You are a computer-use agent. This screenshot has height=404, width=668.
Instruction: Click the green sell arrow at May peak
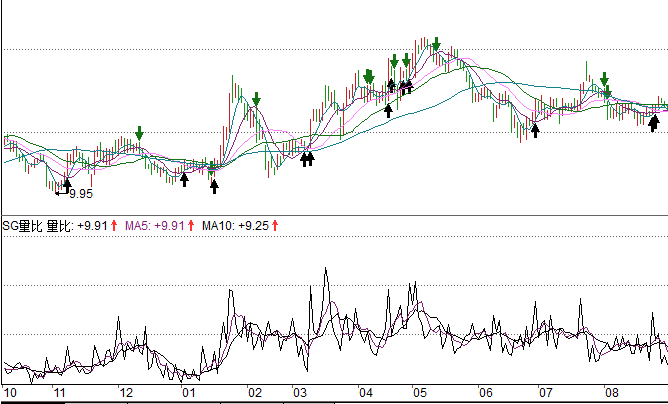pyautogui.click(x=436, y=44)
